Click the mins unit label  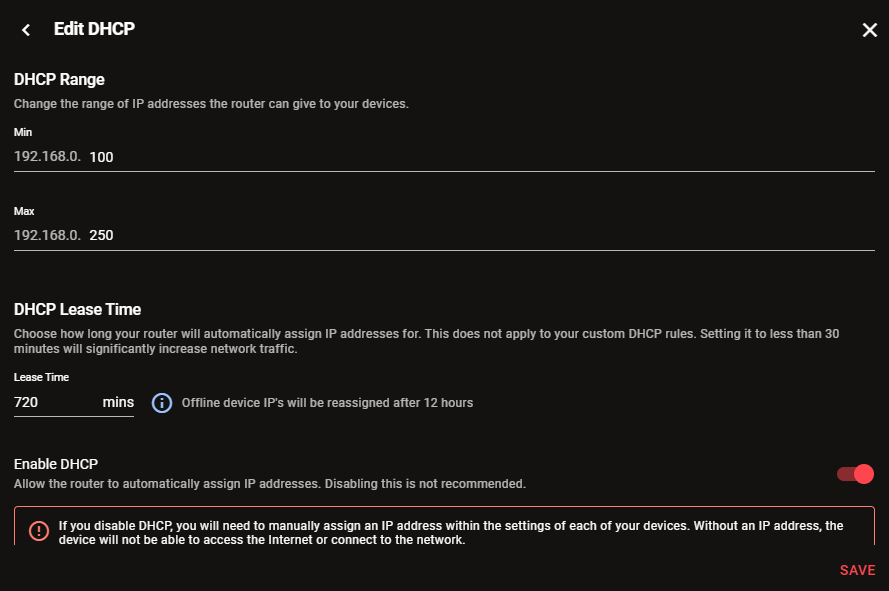click(x=118, y=402)
